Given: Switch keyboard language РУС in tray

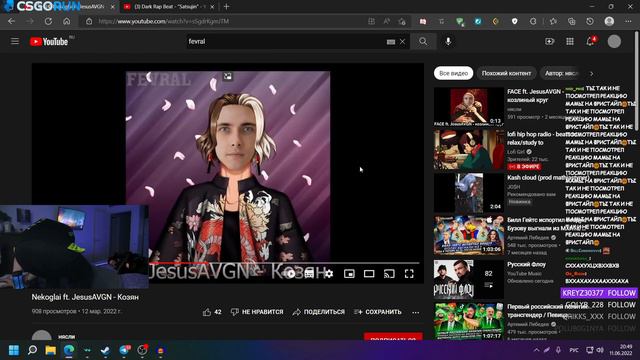Looking at the screenshot, I should pos(574,350).
